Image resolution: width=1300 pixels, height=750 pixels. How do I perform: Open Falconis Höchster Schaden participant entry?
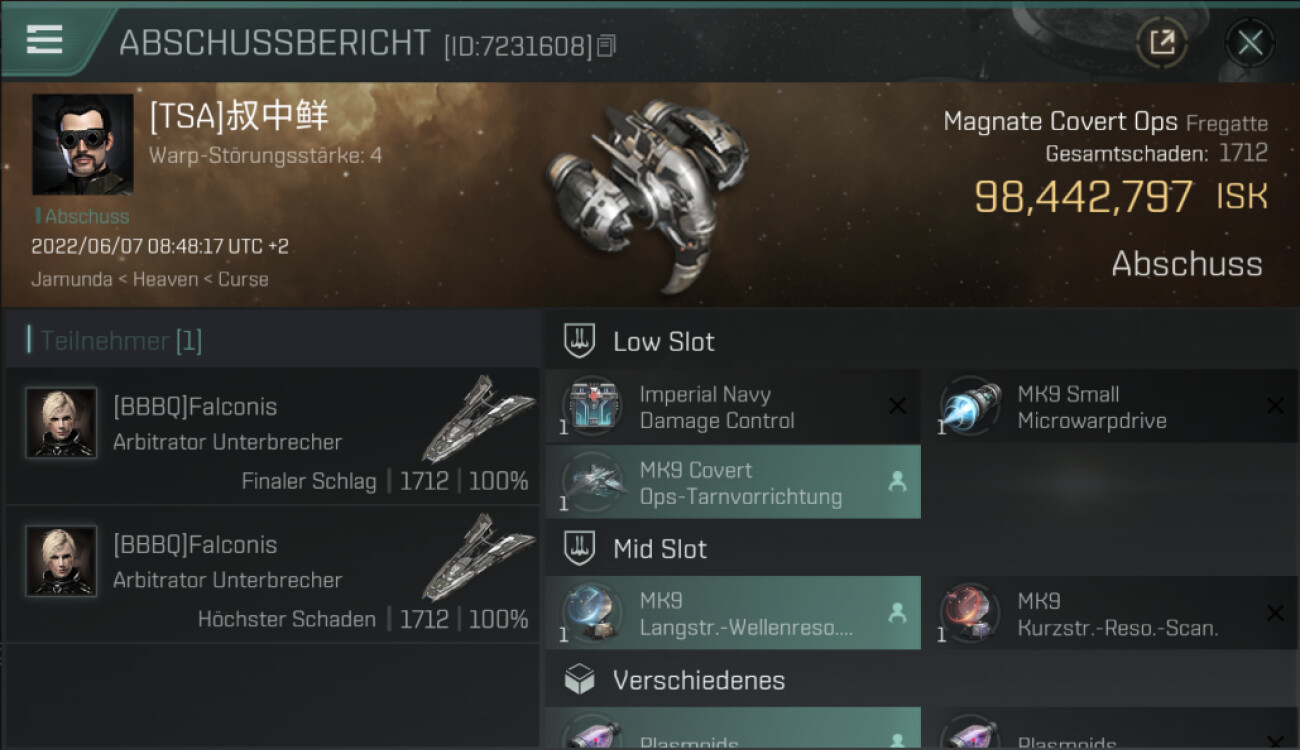272,574
